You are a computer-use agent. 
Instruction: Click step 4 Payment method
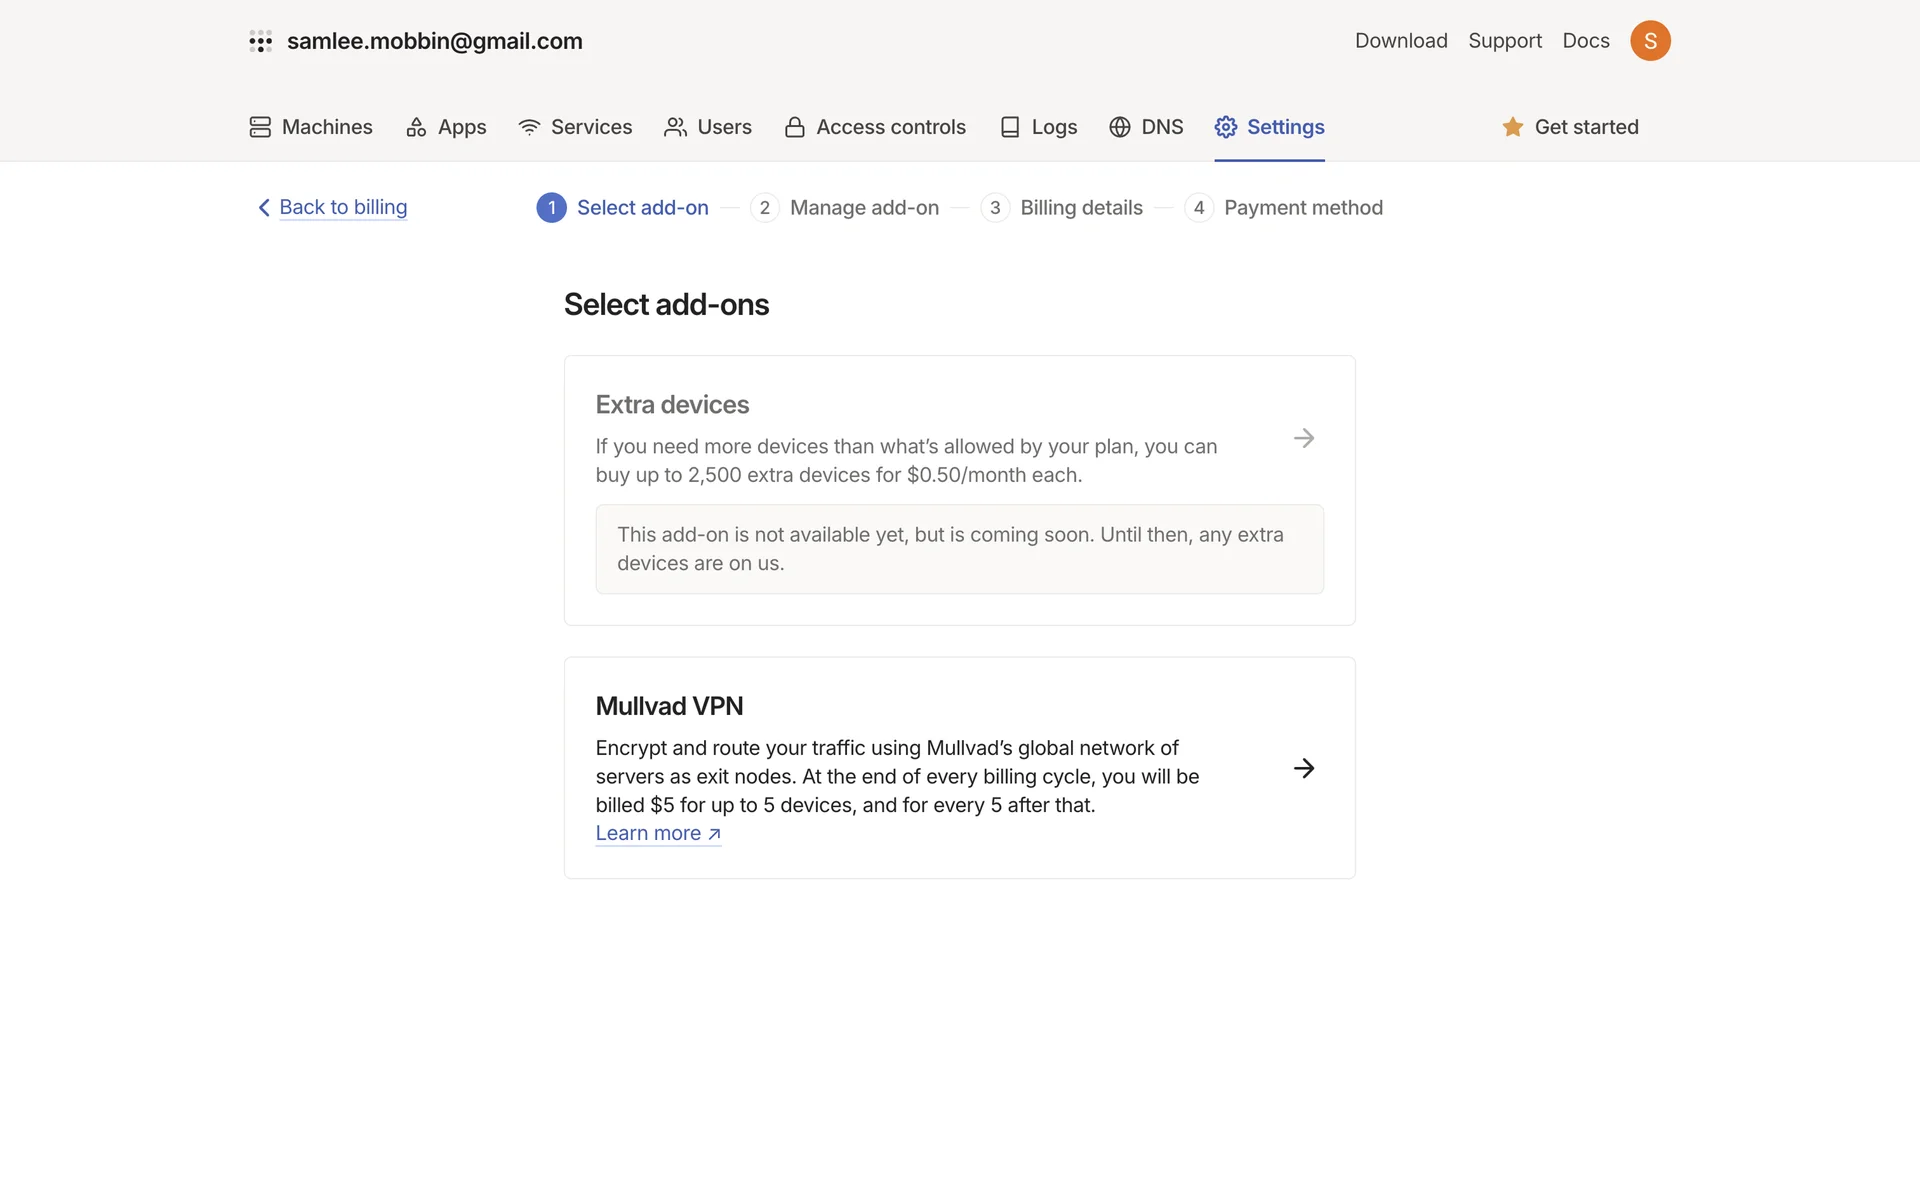click(1284, 208)
